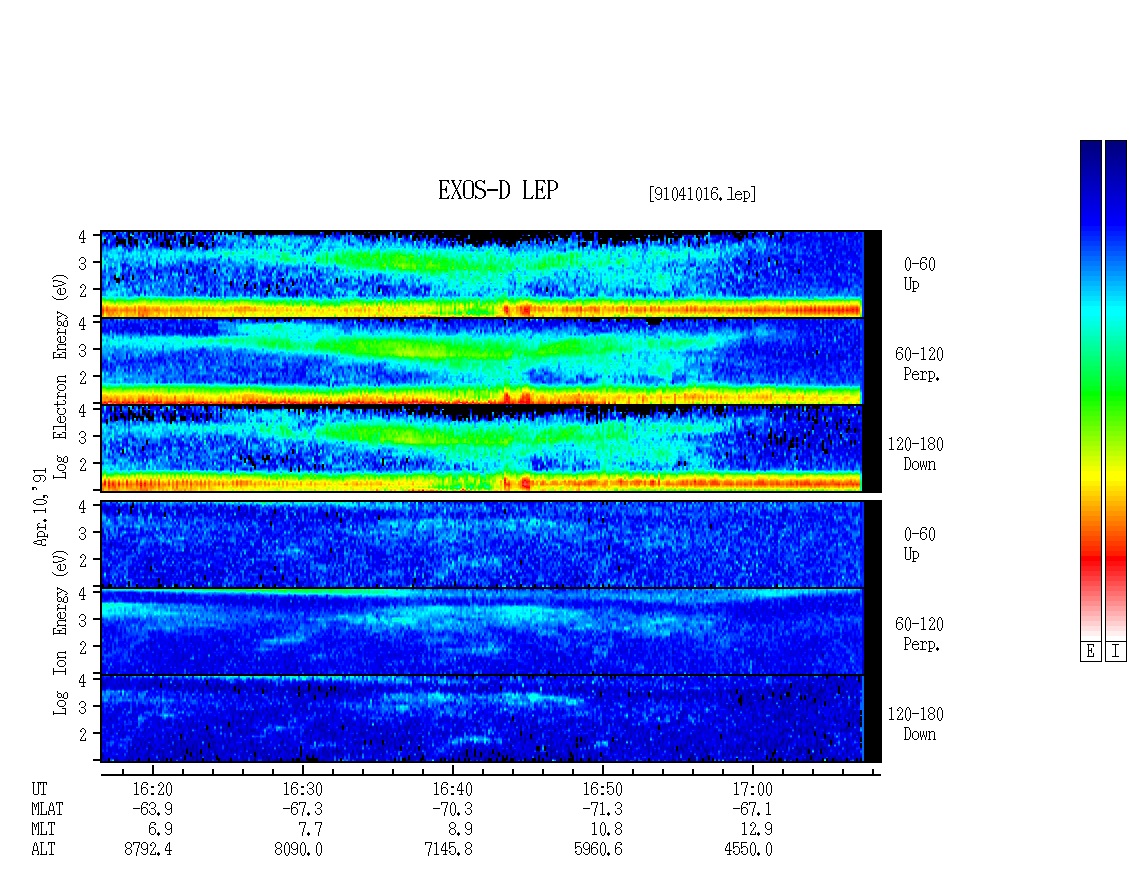This screenshot has height=875, width=1130.
Task: Click the MLAT value -70.3
Action: tap(452, 809)
